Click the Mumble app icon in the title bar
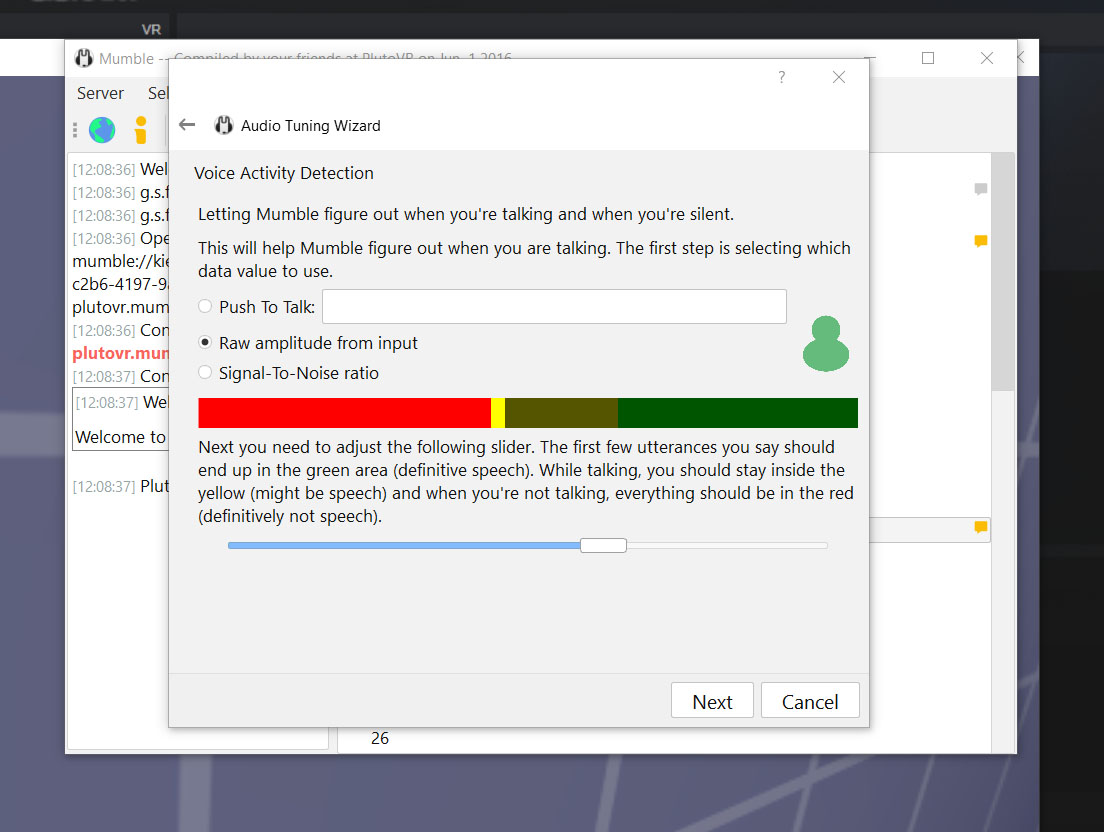 pos(84,58)
